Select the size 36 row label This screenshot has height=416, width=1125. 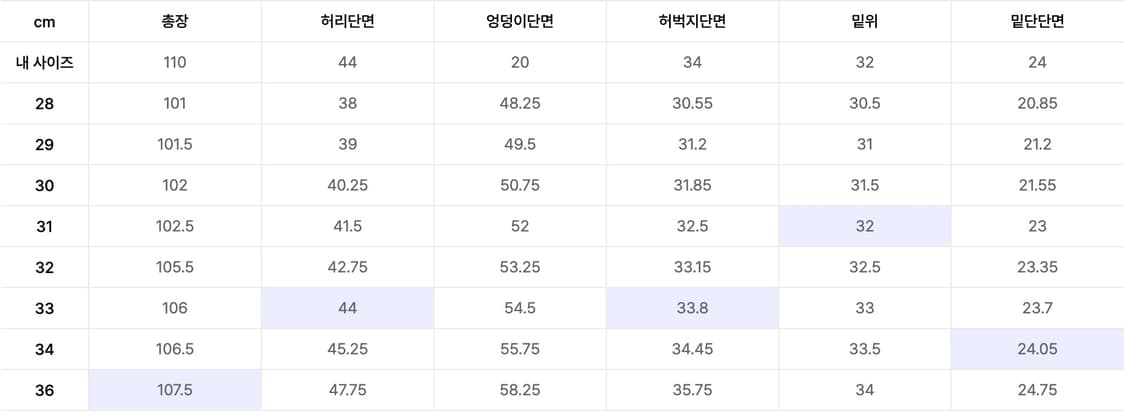point(44,390)
